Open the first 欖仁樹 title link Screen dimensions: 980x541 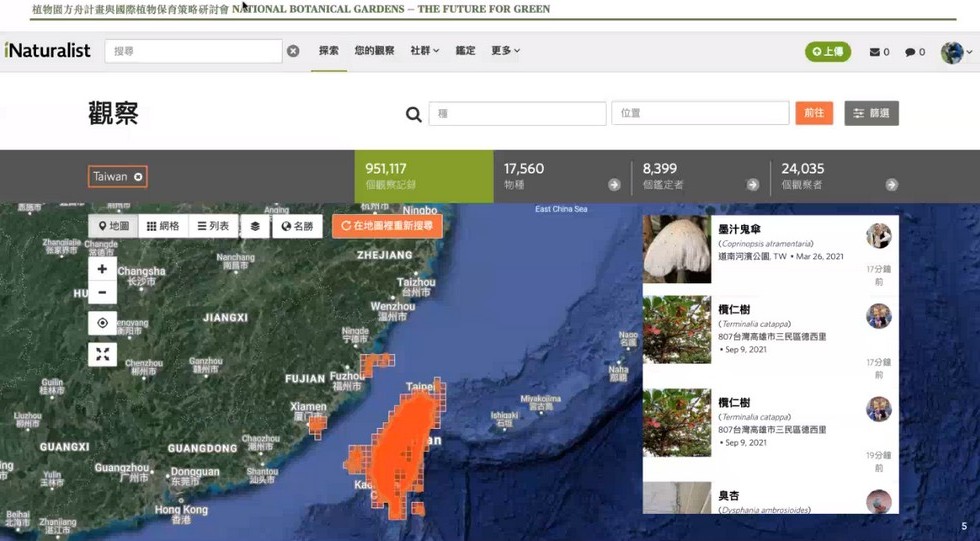click(734, 310)
